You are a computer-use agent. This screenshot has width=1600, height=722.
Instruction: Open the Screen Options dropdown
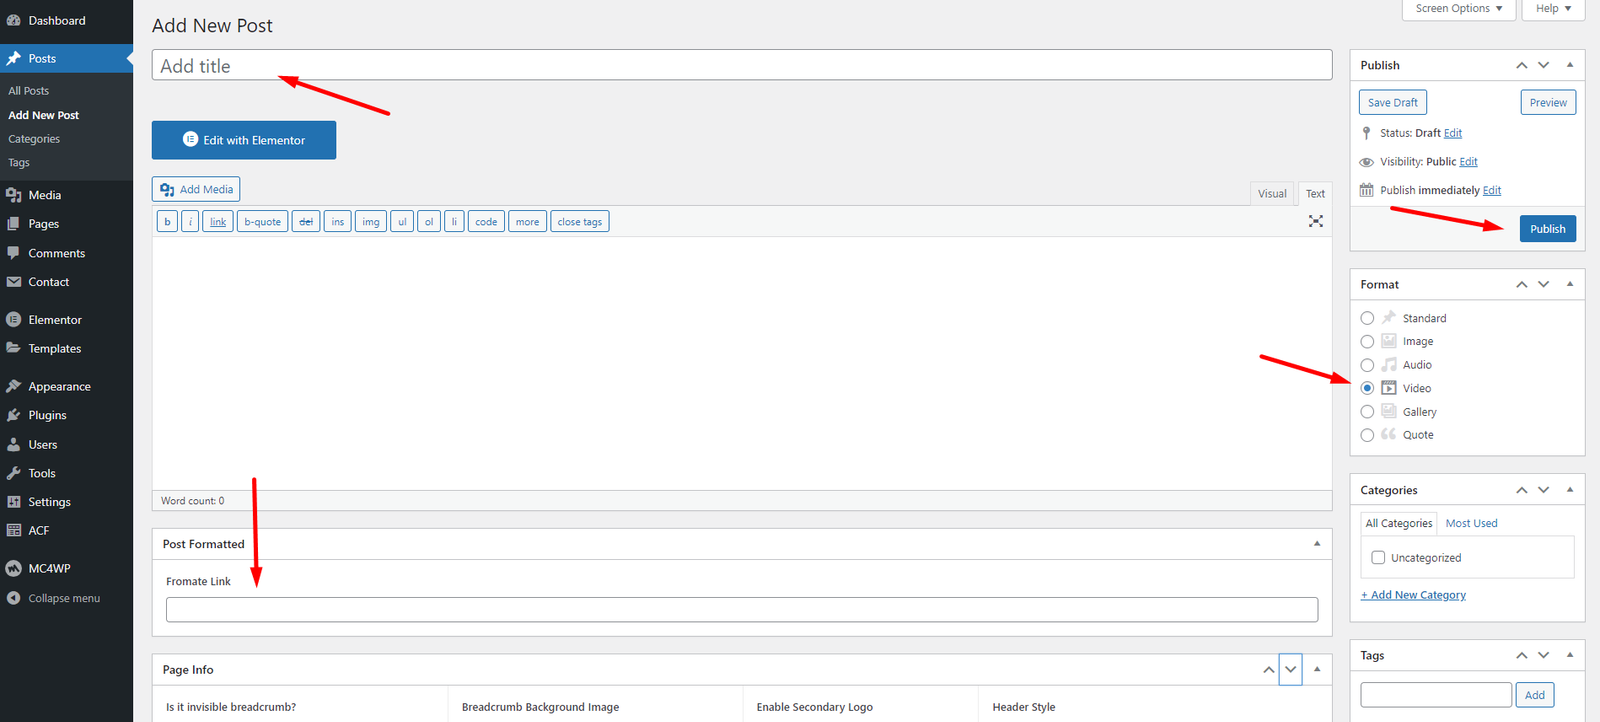pos(1458,9)
